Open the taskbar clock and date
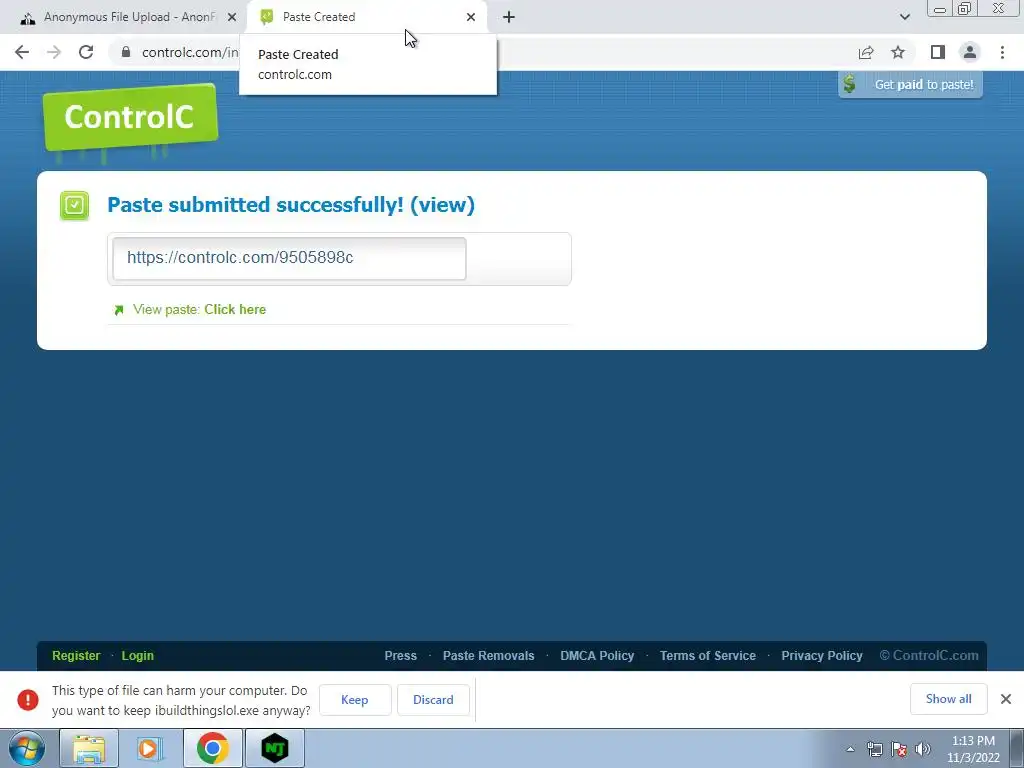 click(x=973, y=749)
